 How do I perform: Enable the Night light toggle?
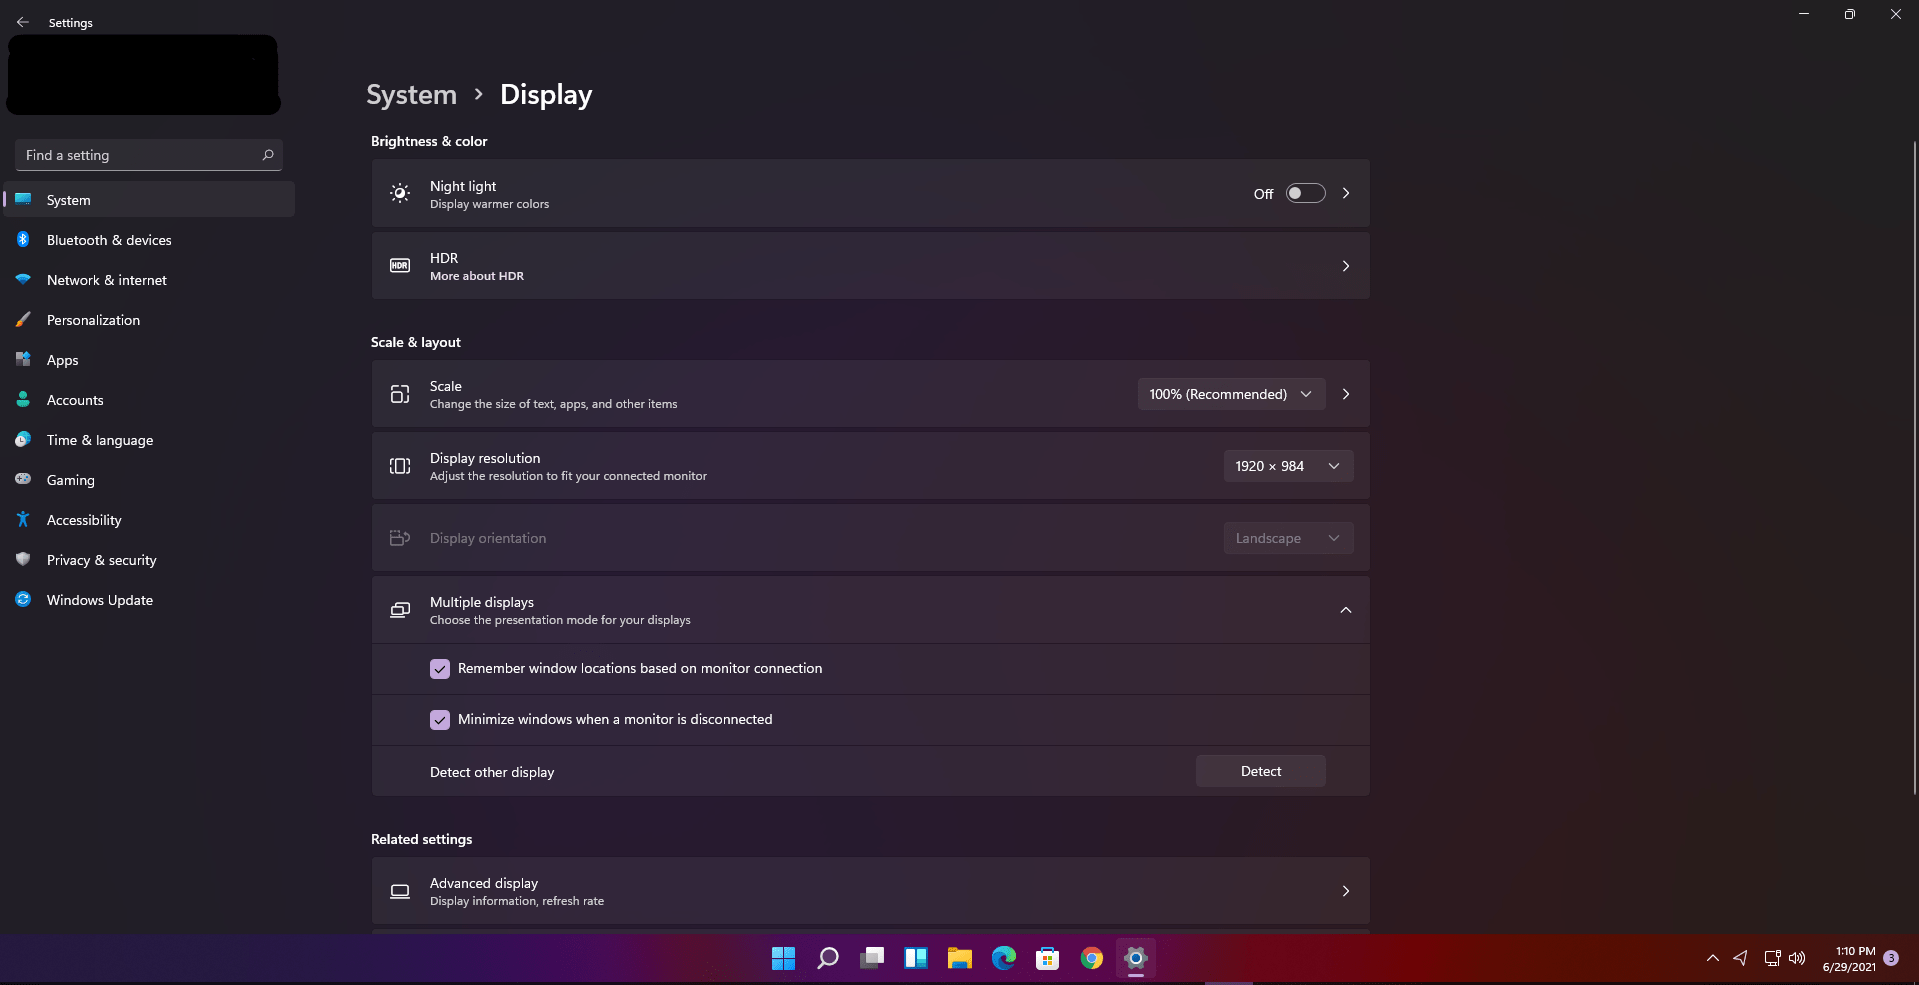click(1305, 193)
